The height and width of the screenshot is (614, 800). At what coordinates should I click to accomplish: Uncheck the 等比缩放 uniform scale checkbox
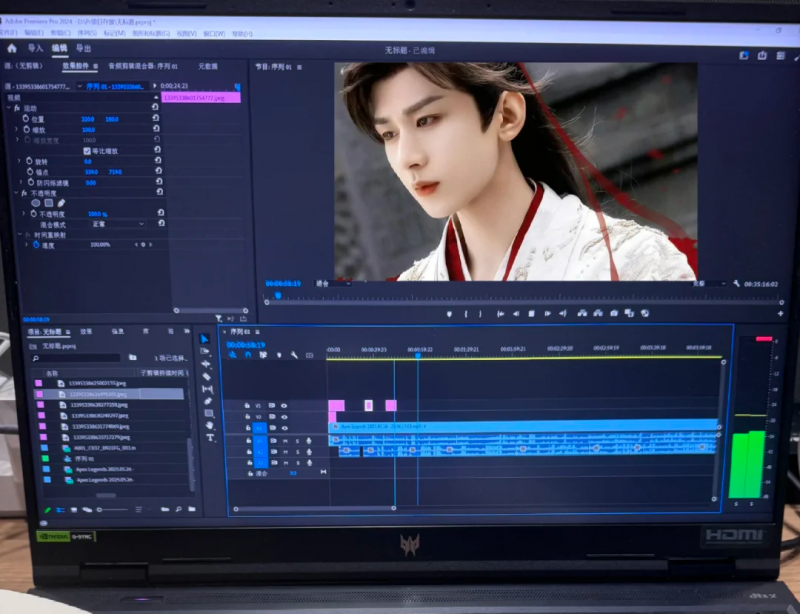pos(87,150)
